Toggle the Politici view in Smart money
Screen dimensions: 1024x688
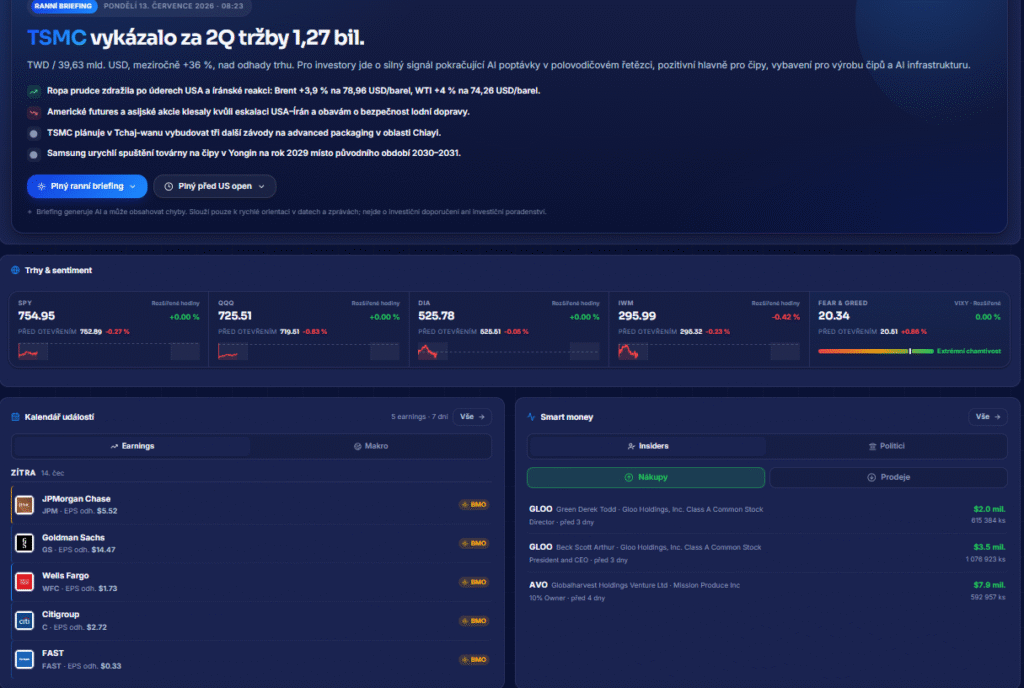pyautogui.click(x=886, y=446)
